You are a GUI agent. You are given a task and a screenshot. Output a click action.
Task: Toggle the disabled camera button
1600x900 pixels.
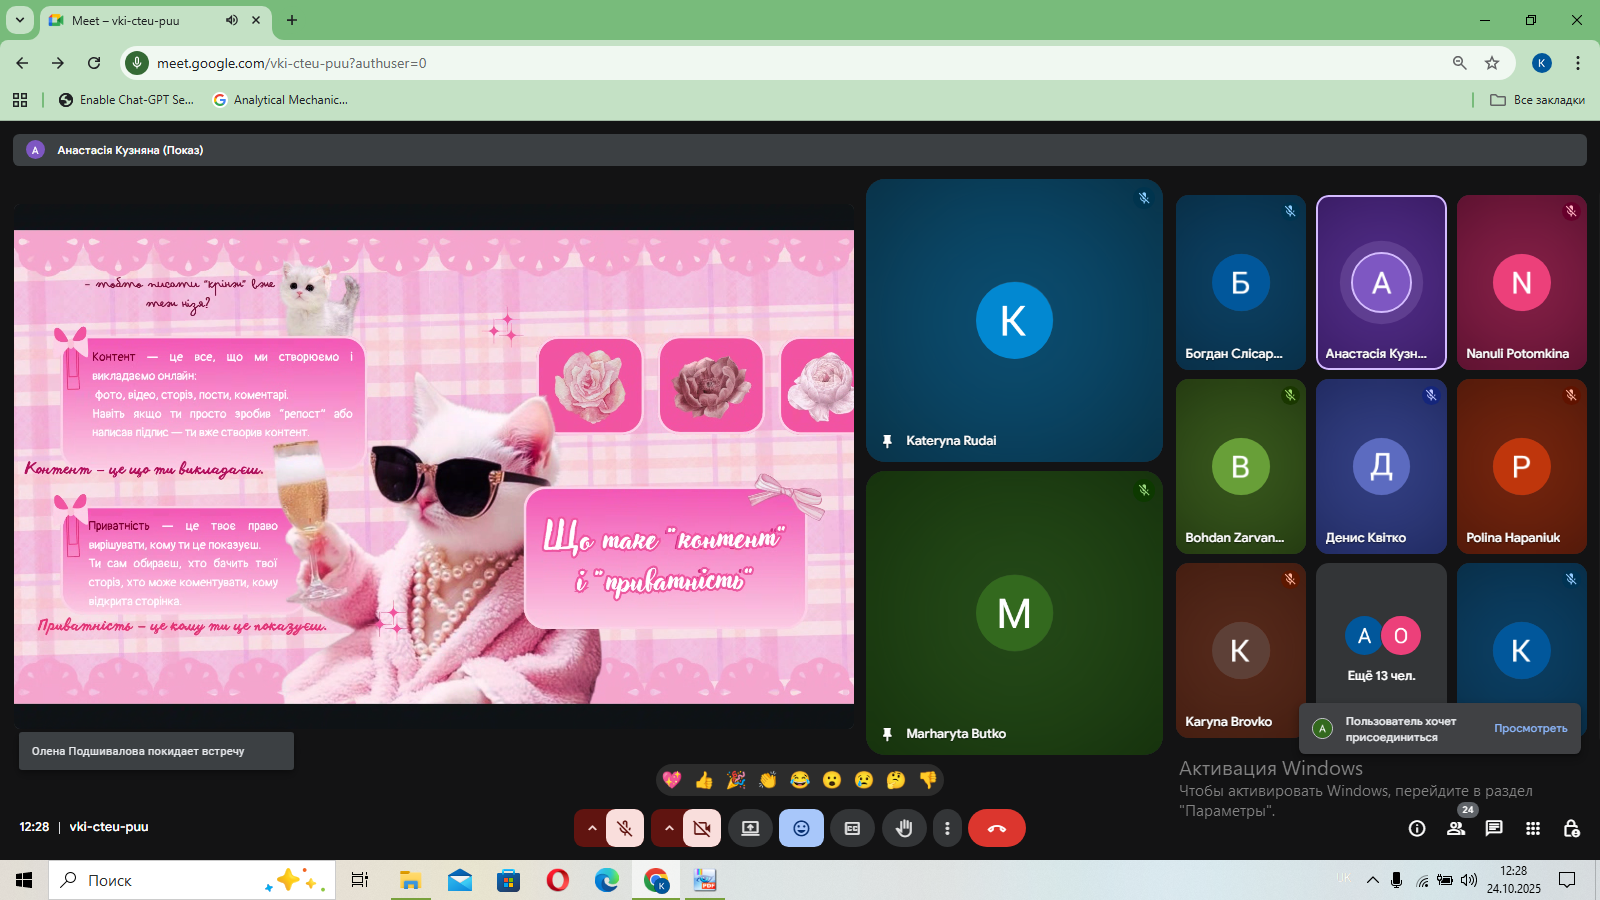[x=702, y=828]
